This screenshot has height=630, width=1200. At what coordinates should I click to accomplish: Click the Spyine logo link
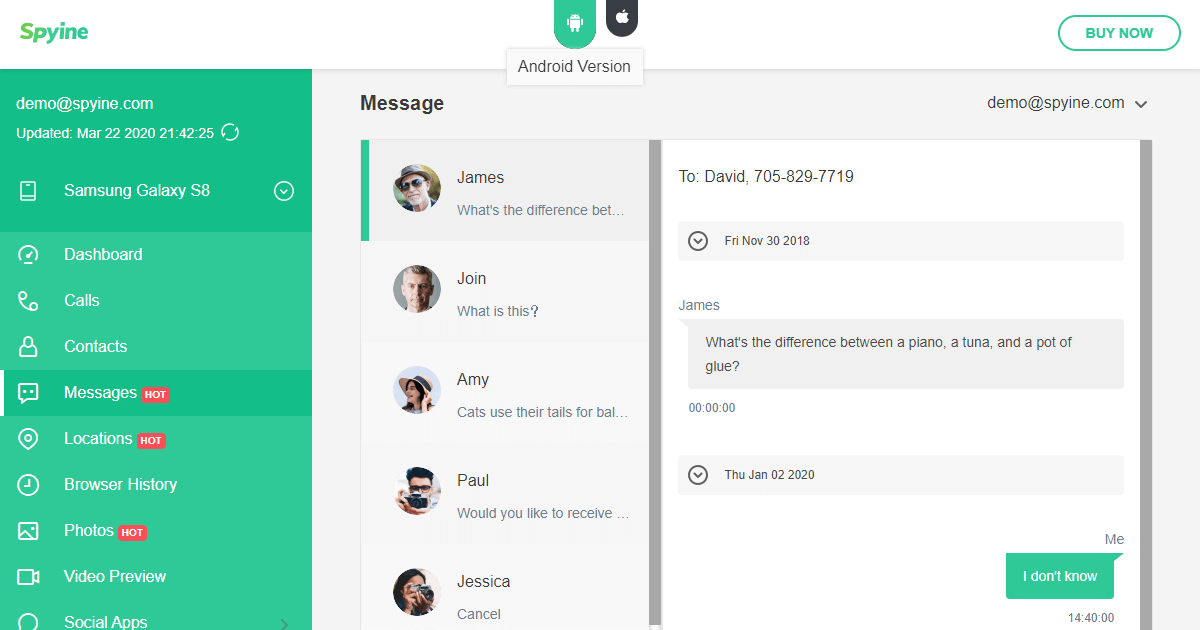pos(54,32)
